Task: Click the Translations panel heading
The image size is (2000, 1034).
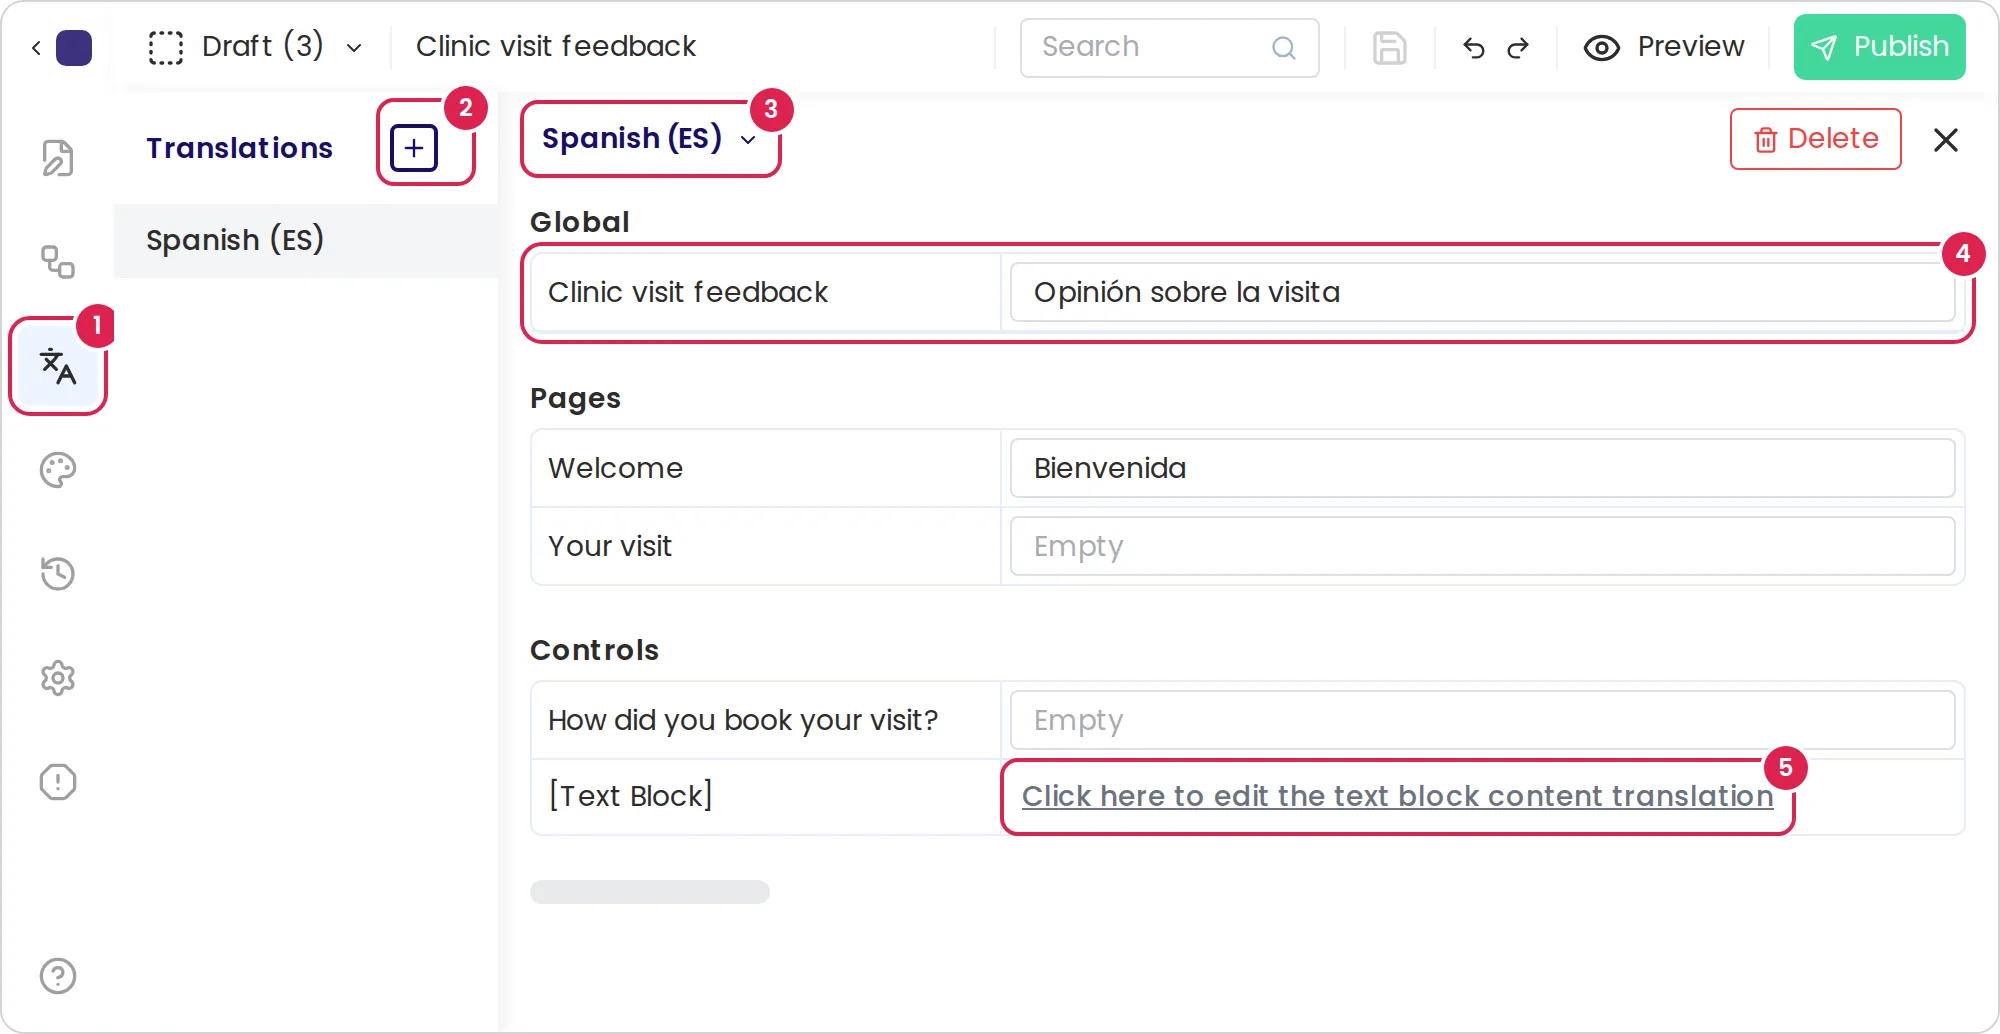Action: (x=239, y=148)
